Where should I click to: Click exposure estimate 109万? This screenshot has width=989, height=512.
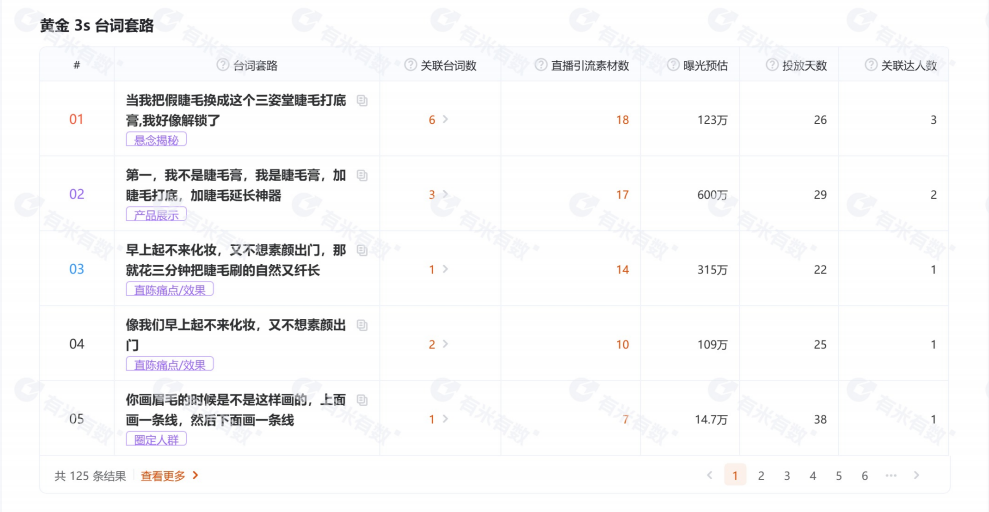[x=713, y=344]
